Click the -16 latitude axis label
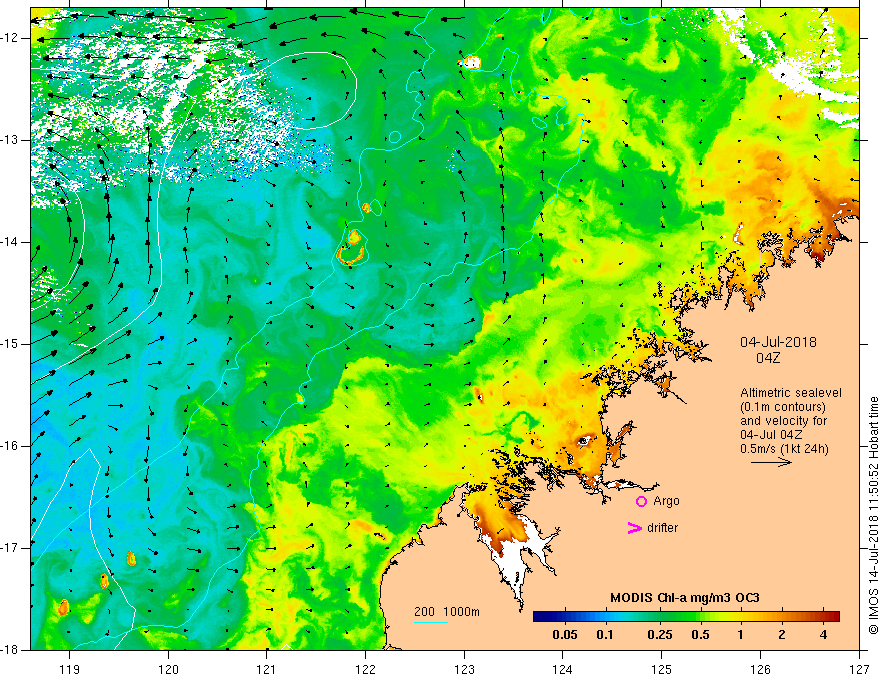The height and width of the screenshot is (680, 880). pyautogui.click(x=12, y=446)
